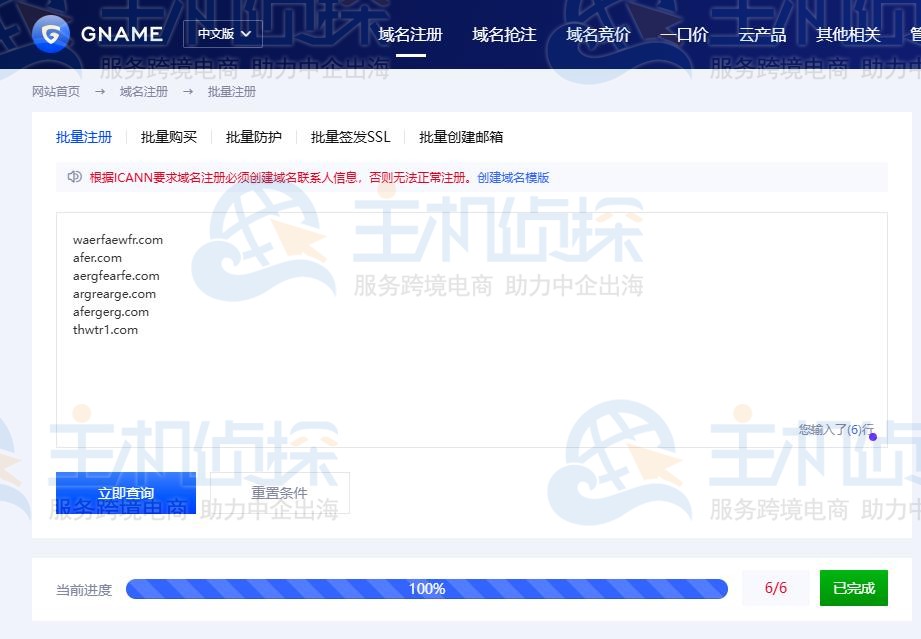
Task: Click inside the domain list textarea
Action: tap(472, 329)
